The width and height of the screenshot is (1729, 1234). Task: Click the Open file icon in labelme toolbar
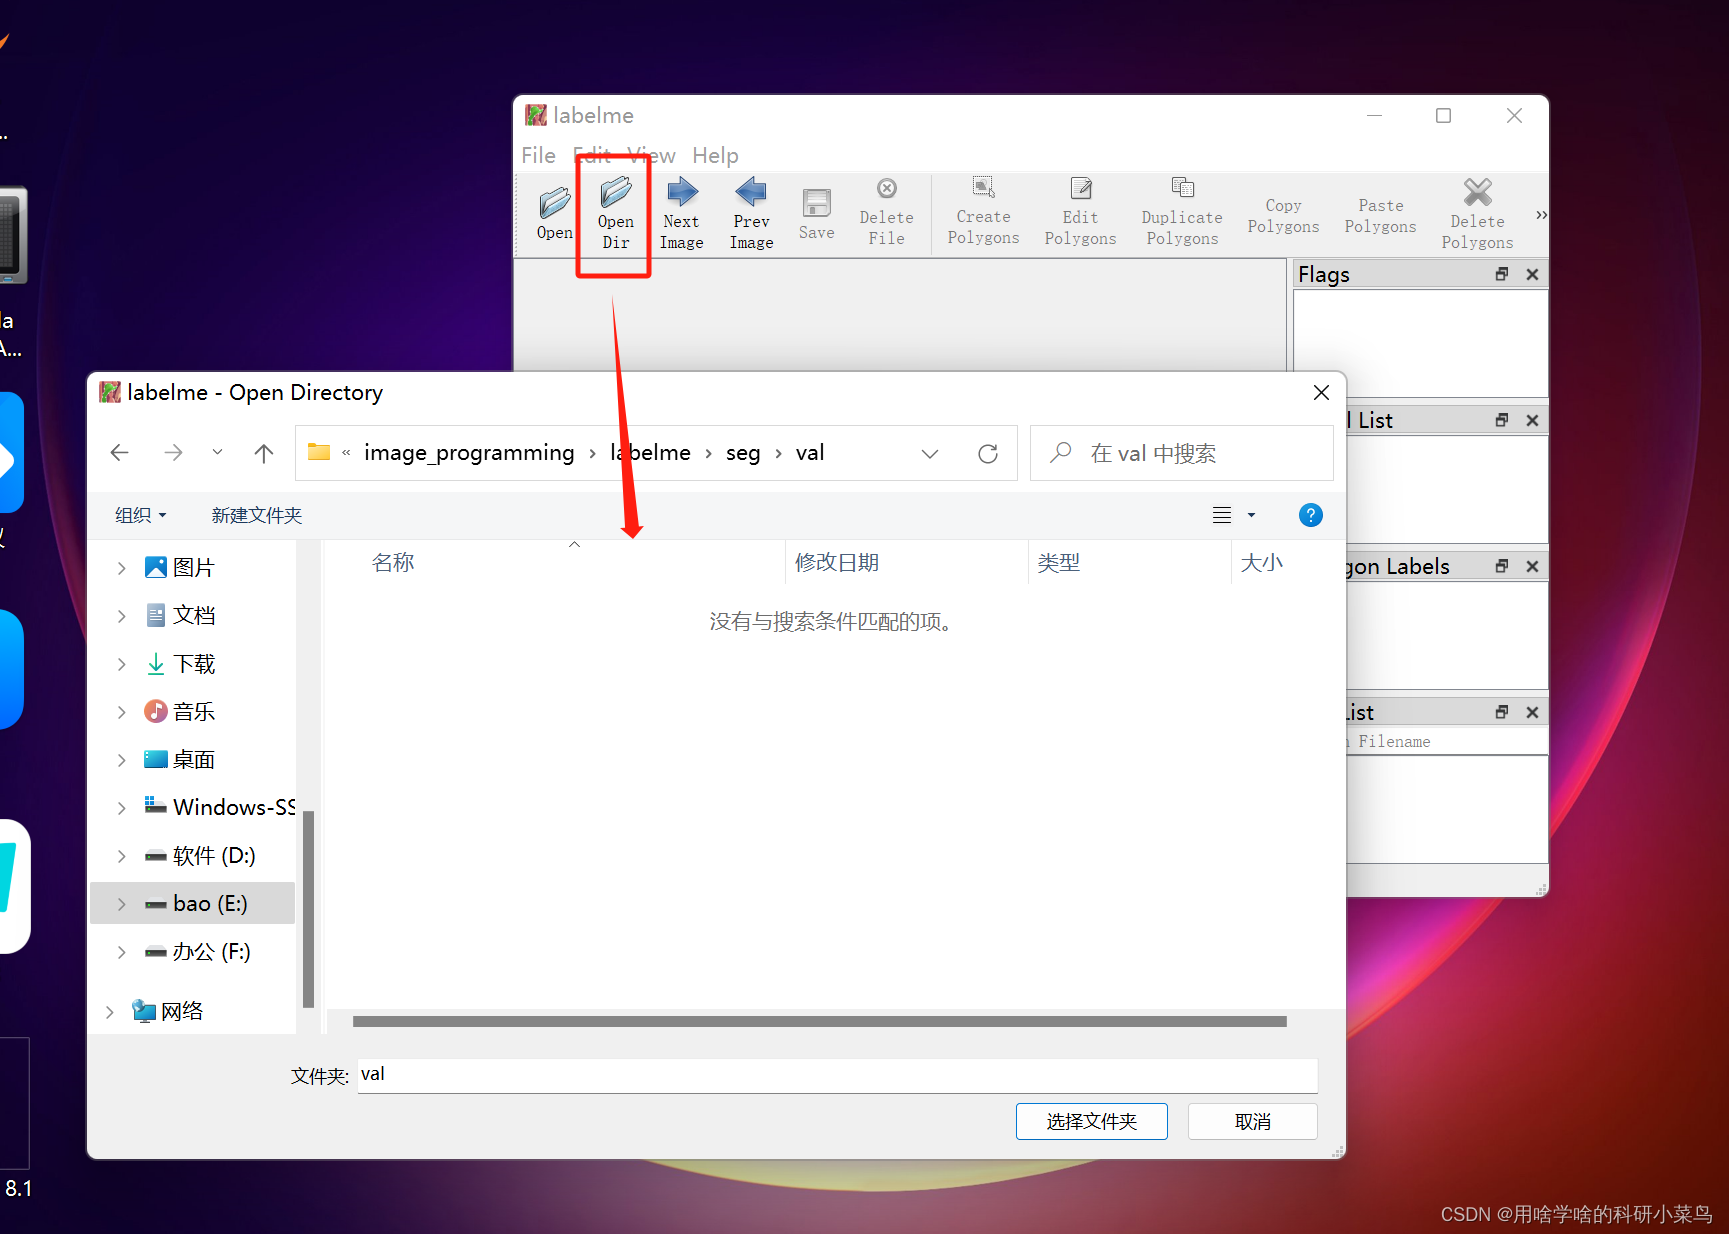pyautogui.click(x=554, y=213)
